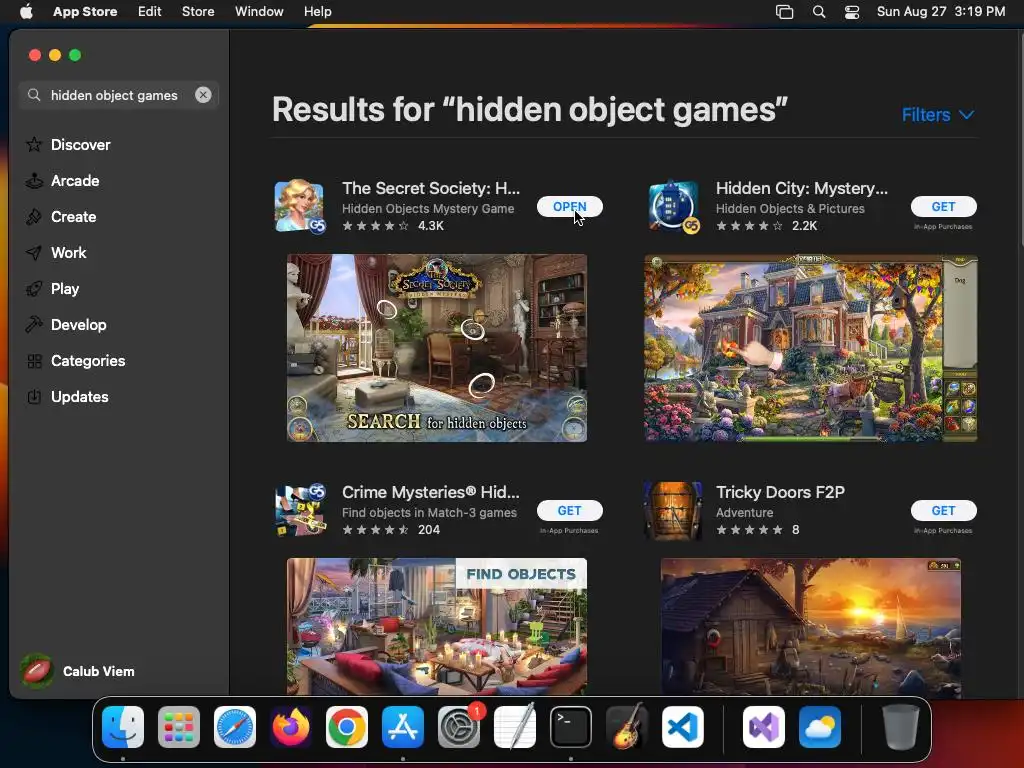
Task: Click the Calub Viem account avatar
Action: [37, 671]
